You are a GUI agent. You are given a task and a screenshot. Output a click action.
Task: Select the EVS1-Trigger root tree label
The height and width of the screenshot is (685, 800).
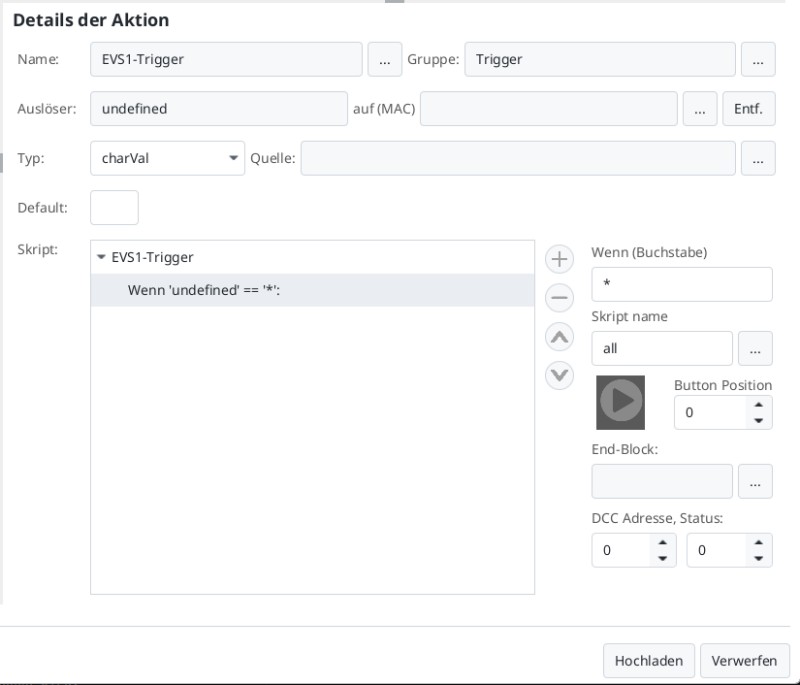click(153, 257)
